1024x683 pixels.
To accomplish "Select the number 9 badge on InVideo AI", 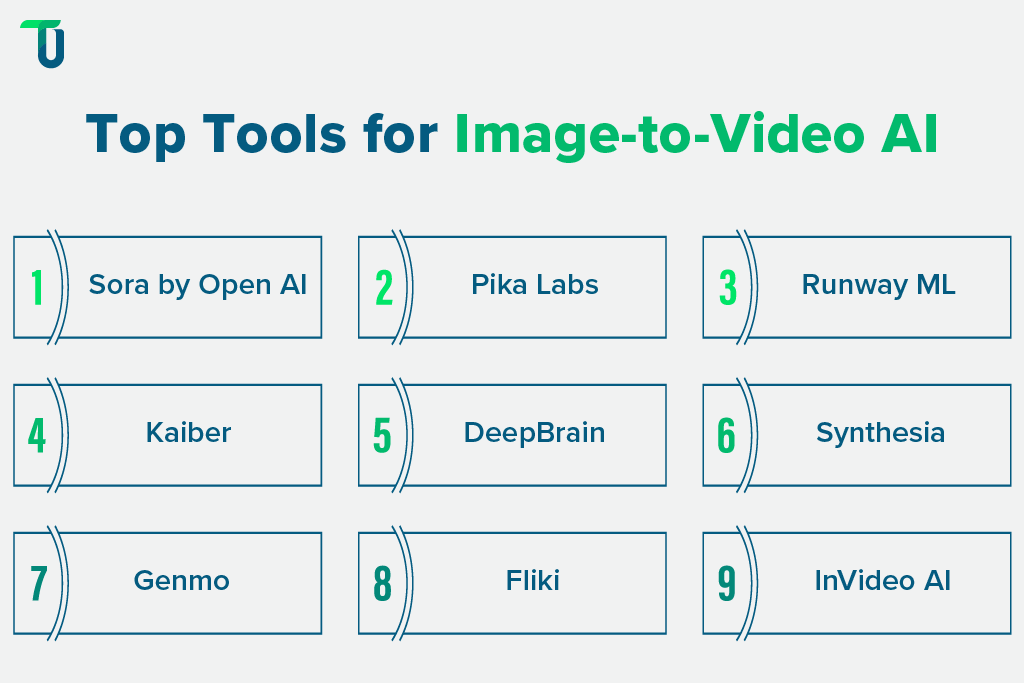I will coord(727,582).
